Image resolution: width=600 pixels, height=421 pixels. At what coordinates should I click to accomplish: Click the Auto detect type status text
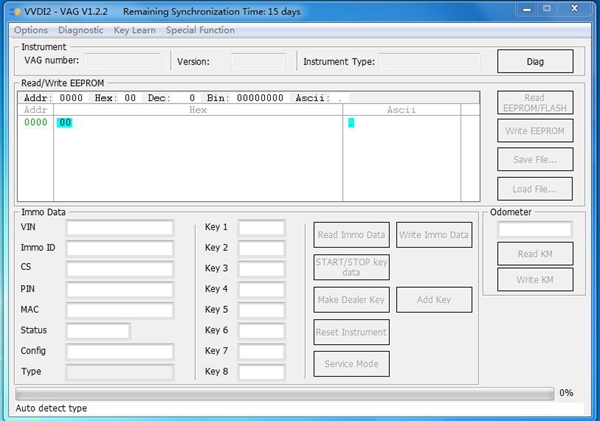pyautogui.click(x=51, y=408)
